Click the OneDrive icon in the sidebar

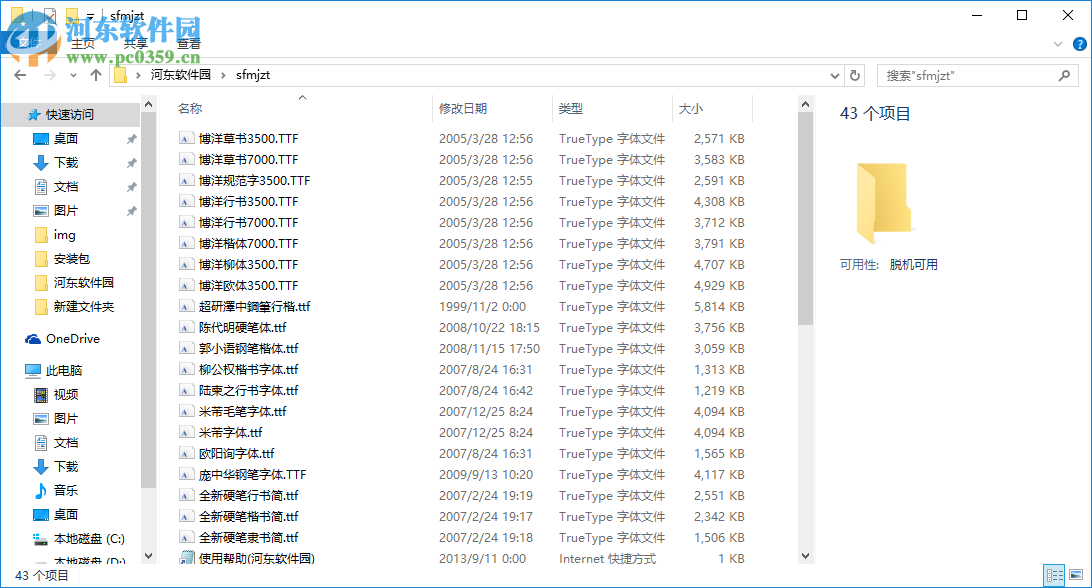(32, 339)
